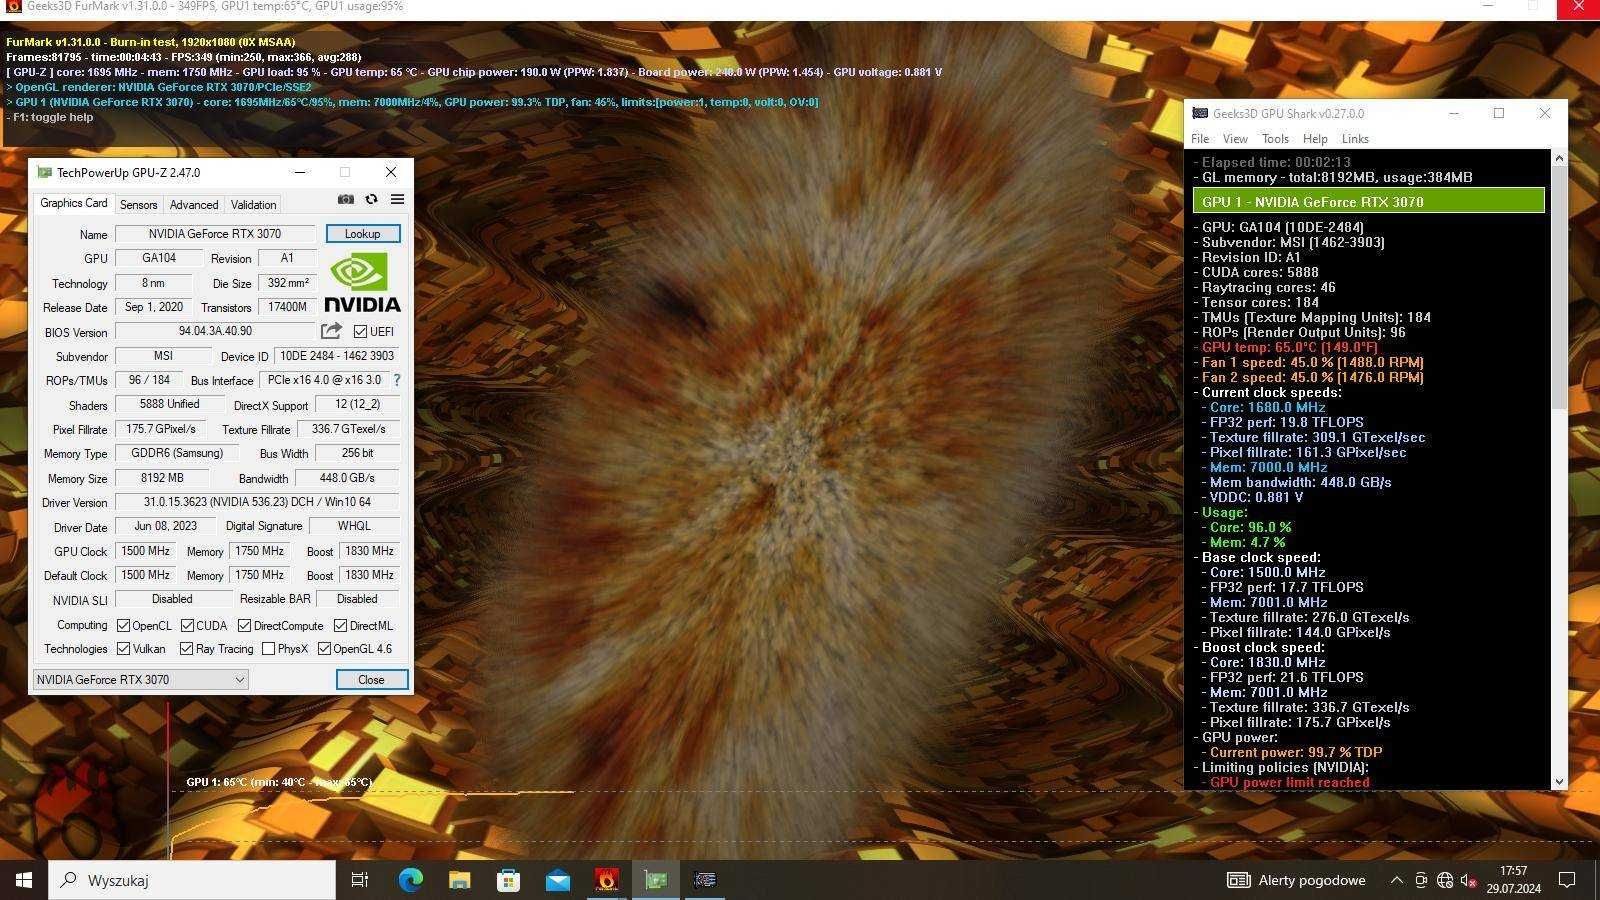
Task: Click the Wyszukaj search box
Action: tap(192, 880)
